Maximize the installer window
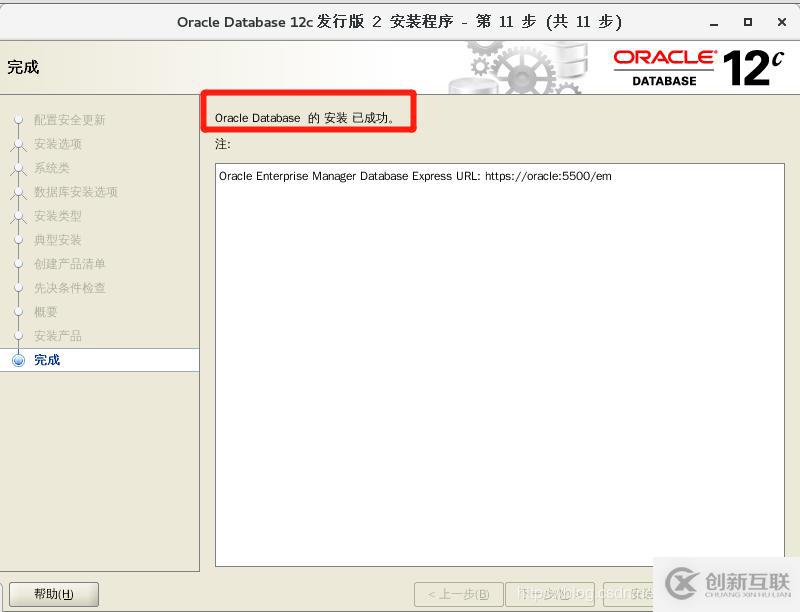The width and height of the screenshot is (800, 612). coord(747,21)
